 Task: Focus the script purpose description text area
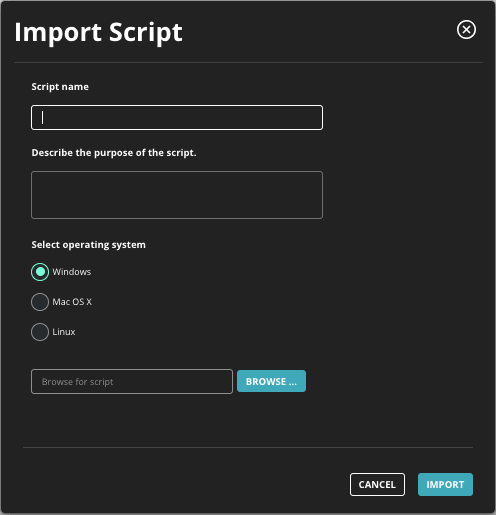[177, 195]
